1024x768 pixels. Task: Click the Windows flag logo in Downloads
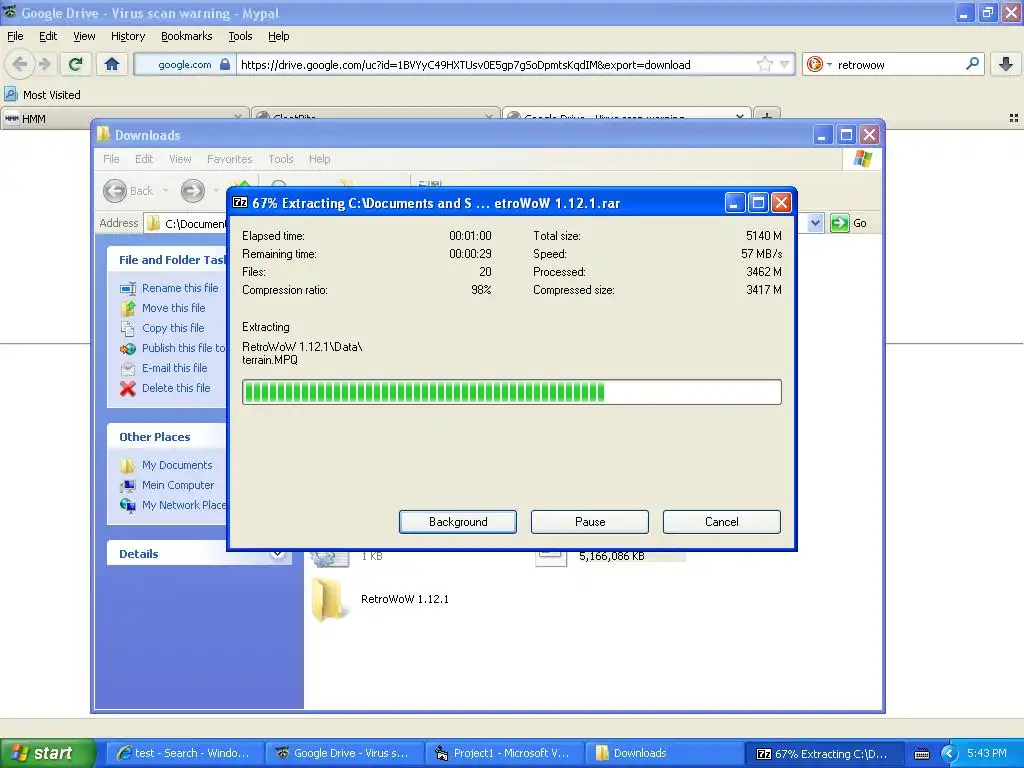click(863, 159)
